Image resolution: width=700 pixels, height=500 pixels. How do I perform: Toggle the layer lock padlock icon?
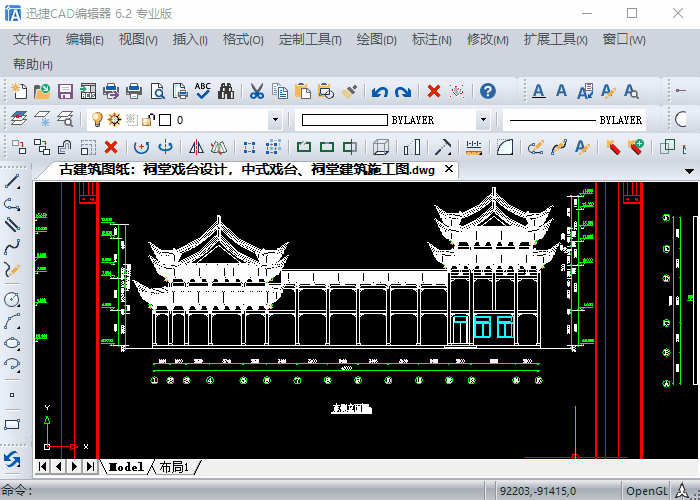point(147,120)
